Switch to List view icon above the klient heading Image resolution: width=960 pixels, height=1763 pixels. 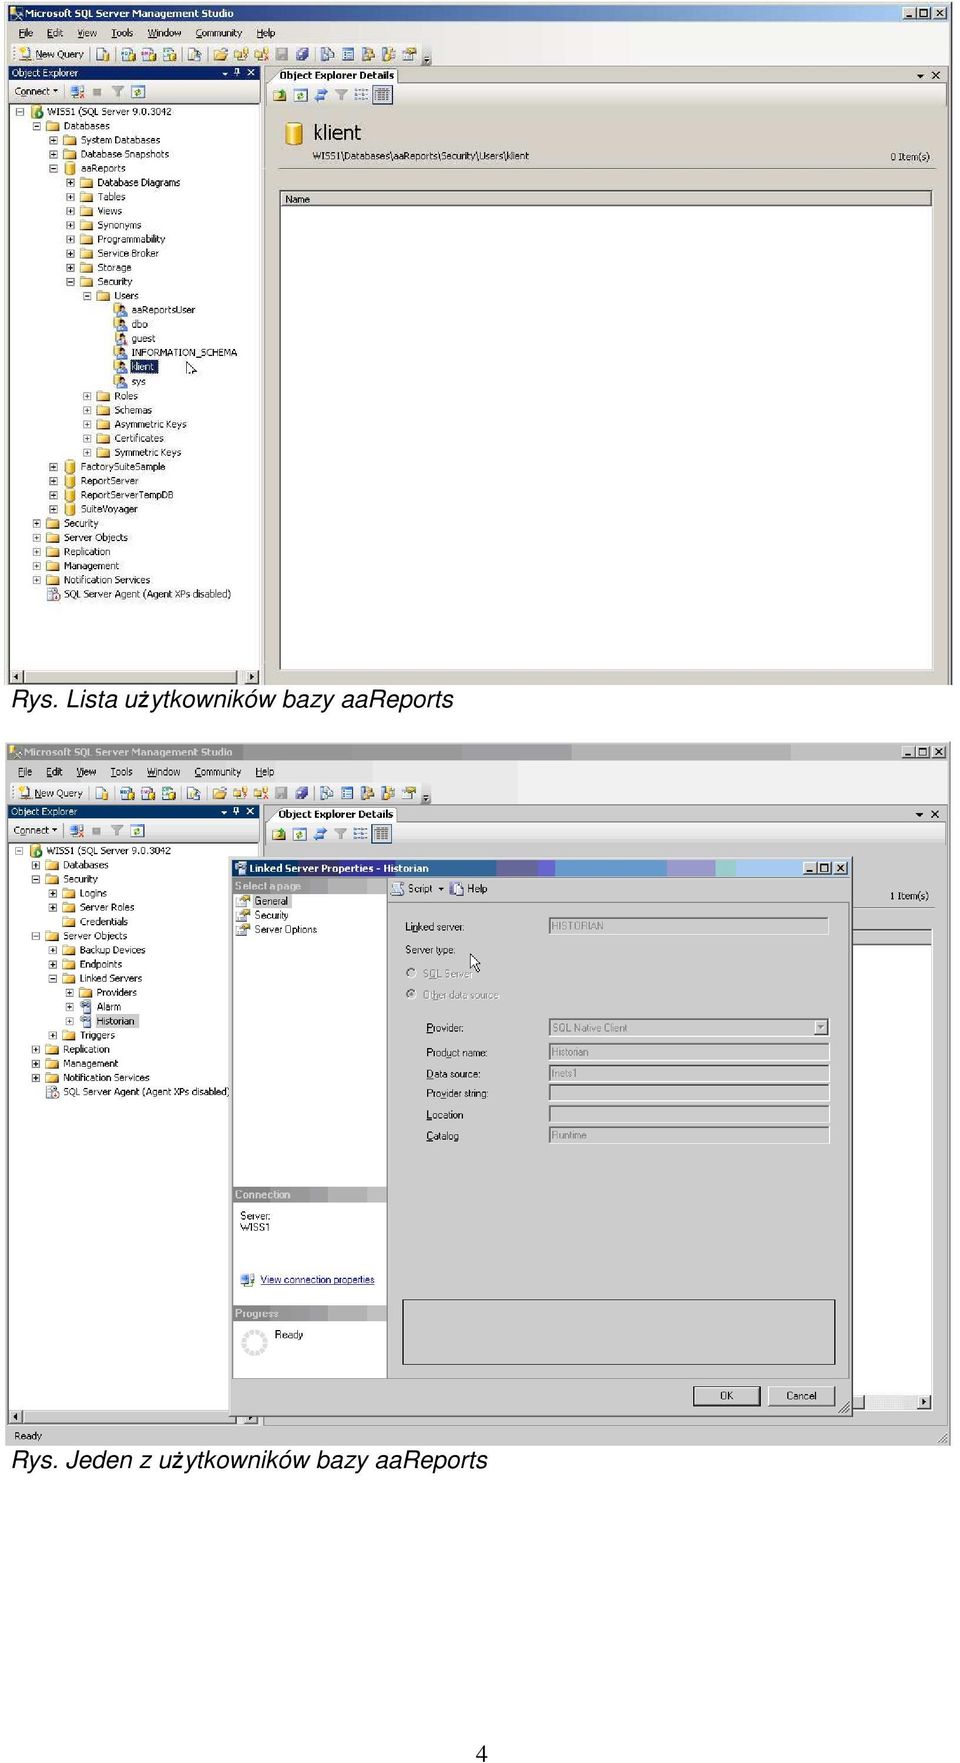[361, 95]
